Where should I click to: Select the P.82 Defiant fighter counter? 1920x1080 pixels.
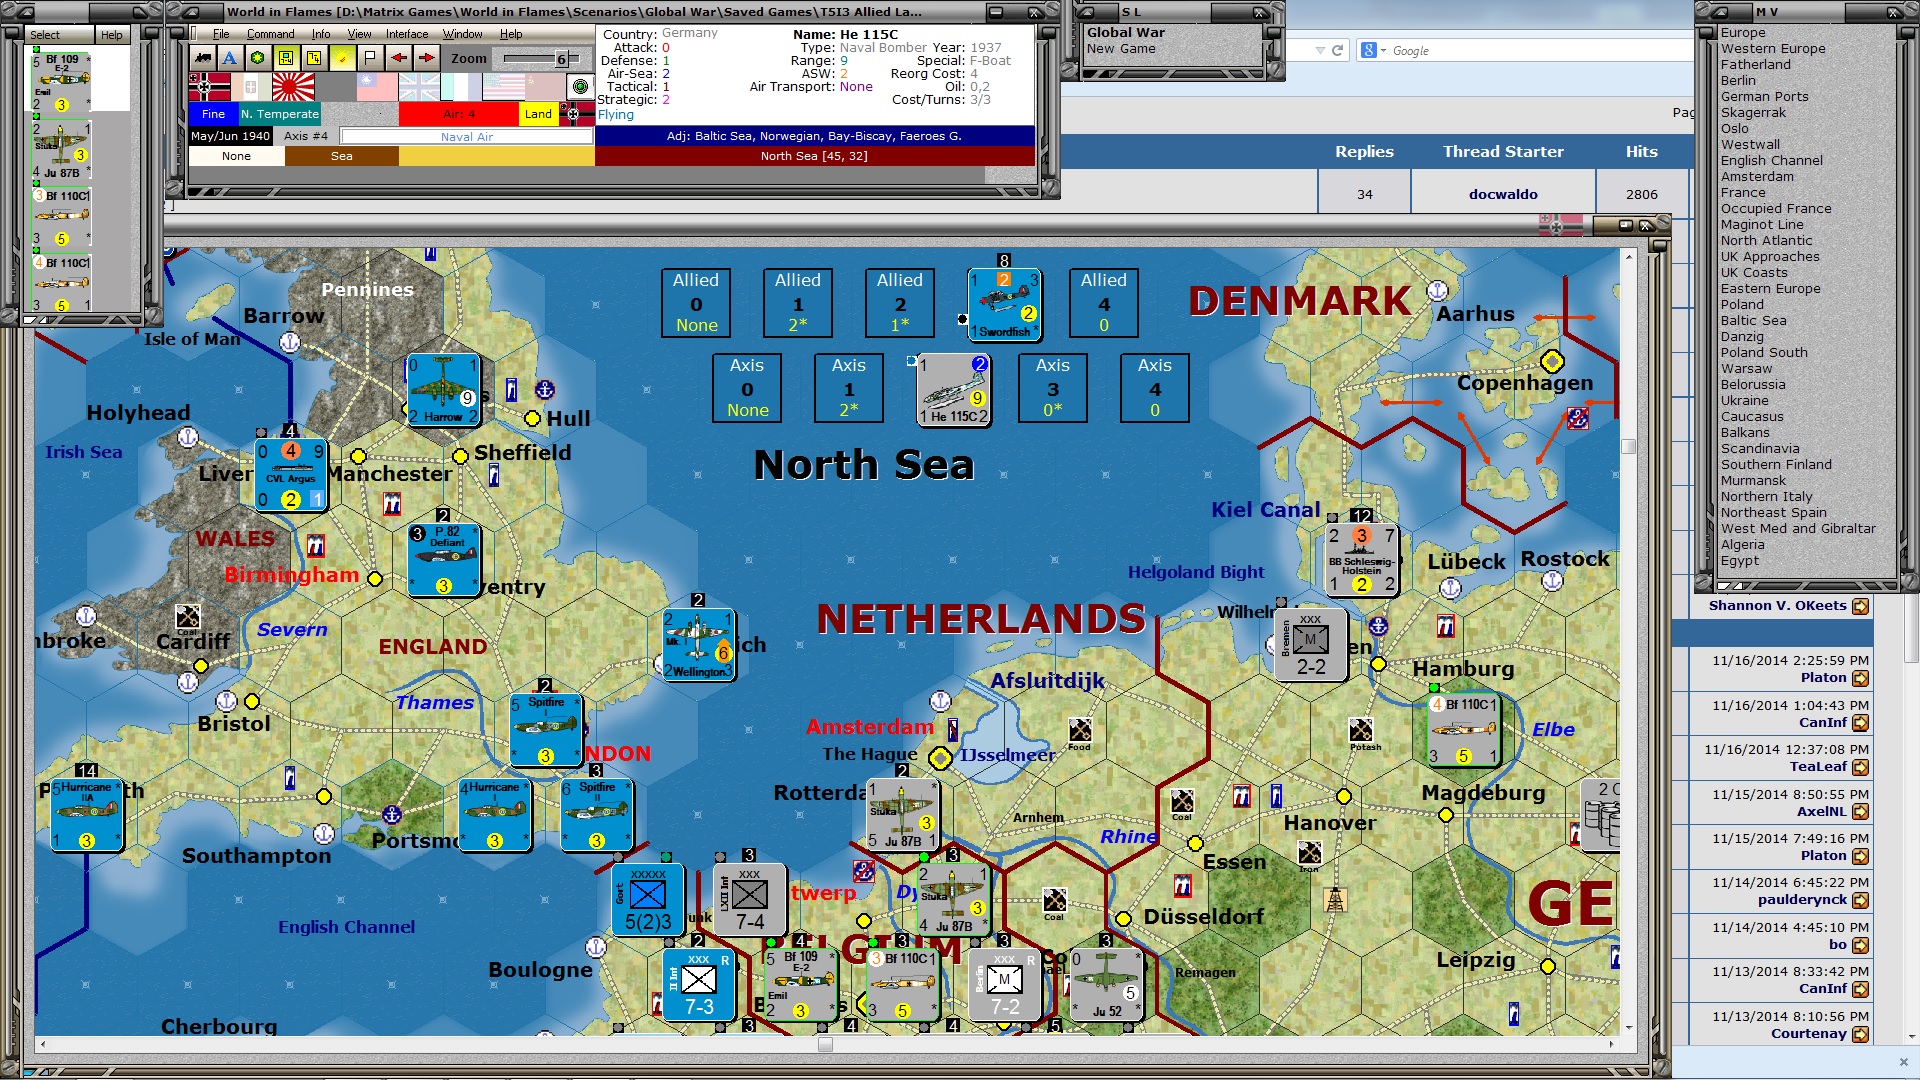[444, 560]
